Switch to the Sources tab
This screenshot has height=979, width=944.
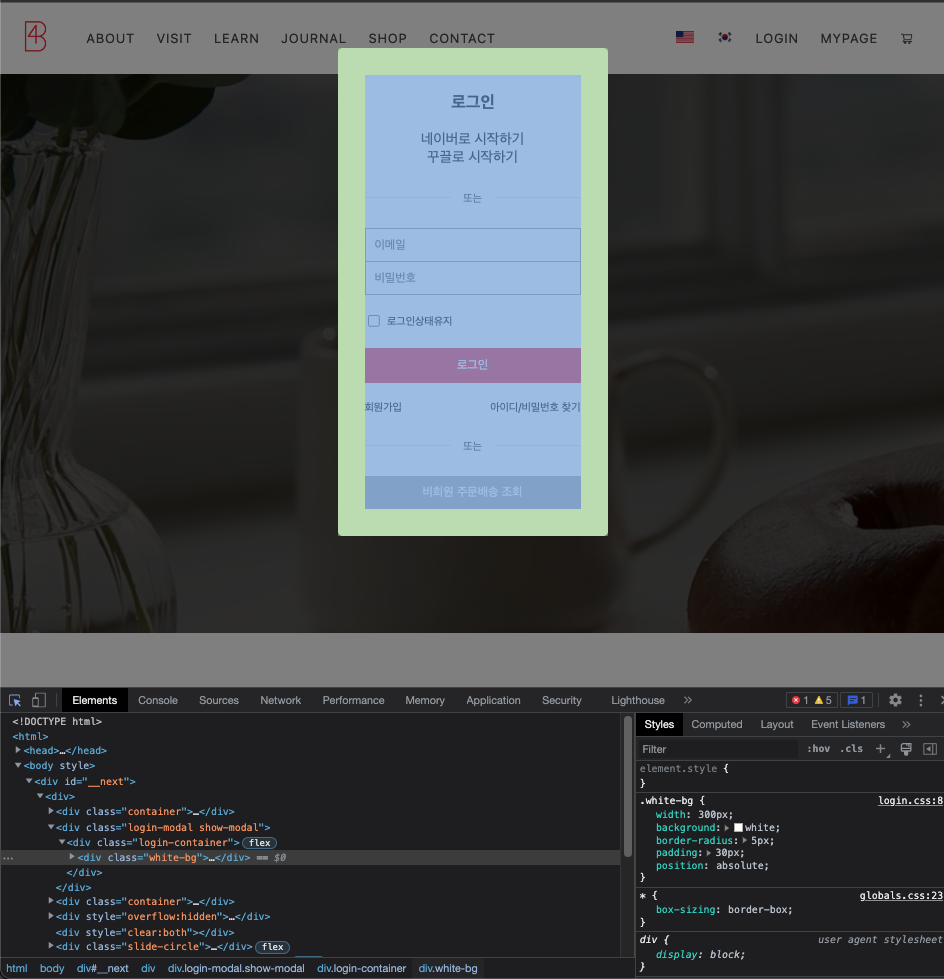[219, 701]
